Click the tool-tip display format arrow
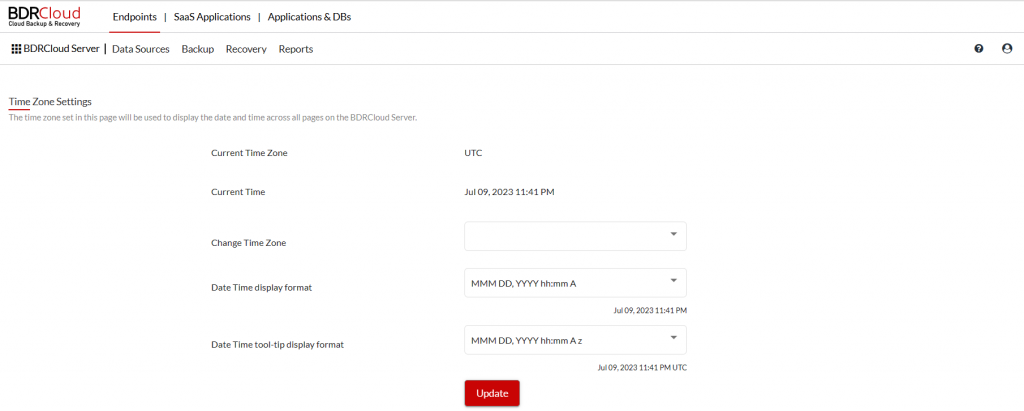This screenshot has width=1024, height=411. pos(674,338)
